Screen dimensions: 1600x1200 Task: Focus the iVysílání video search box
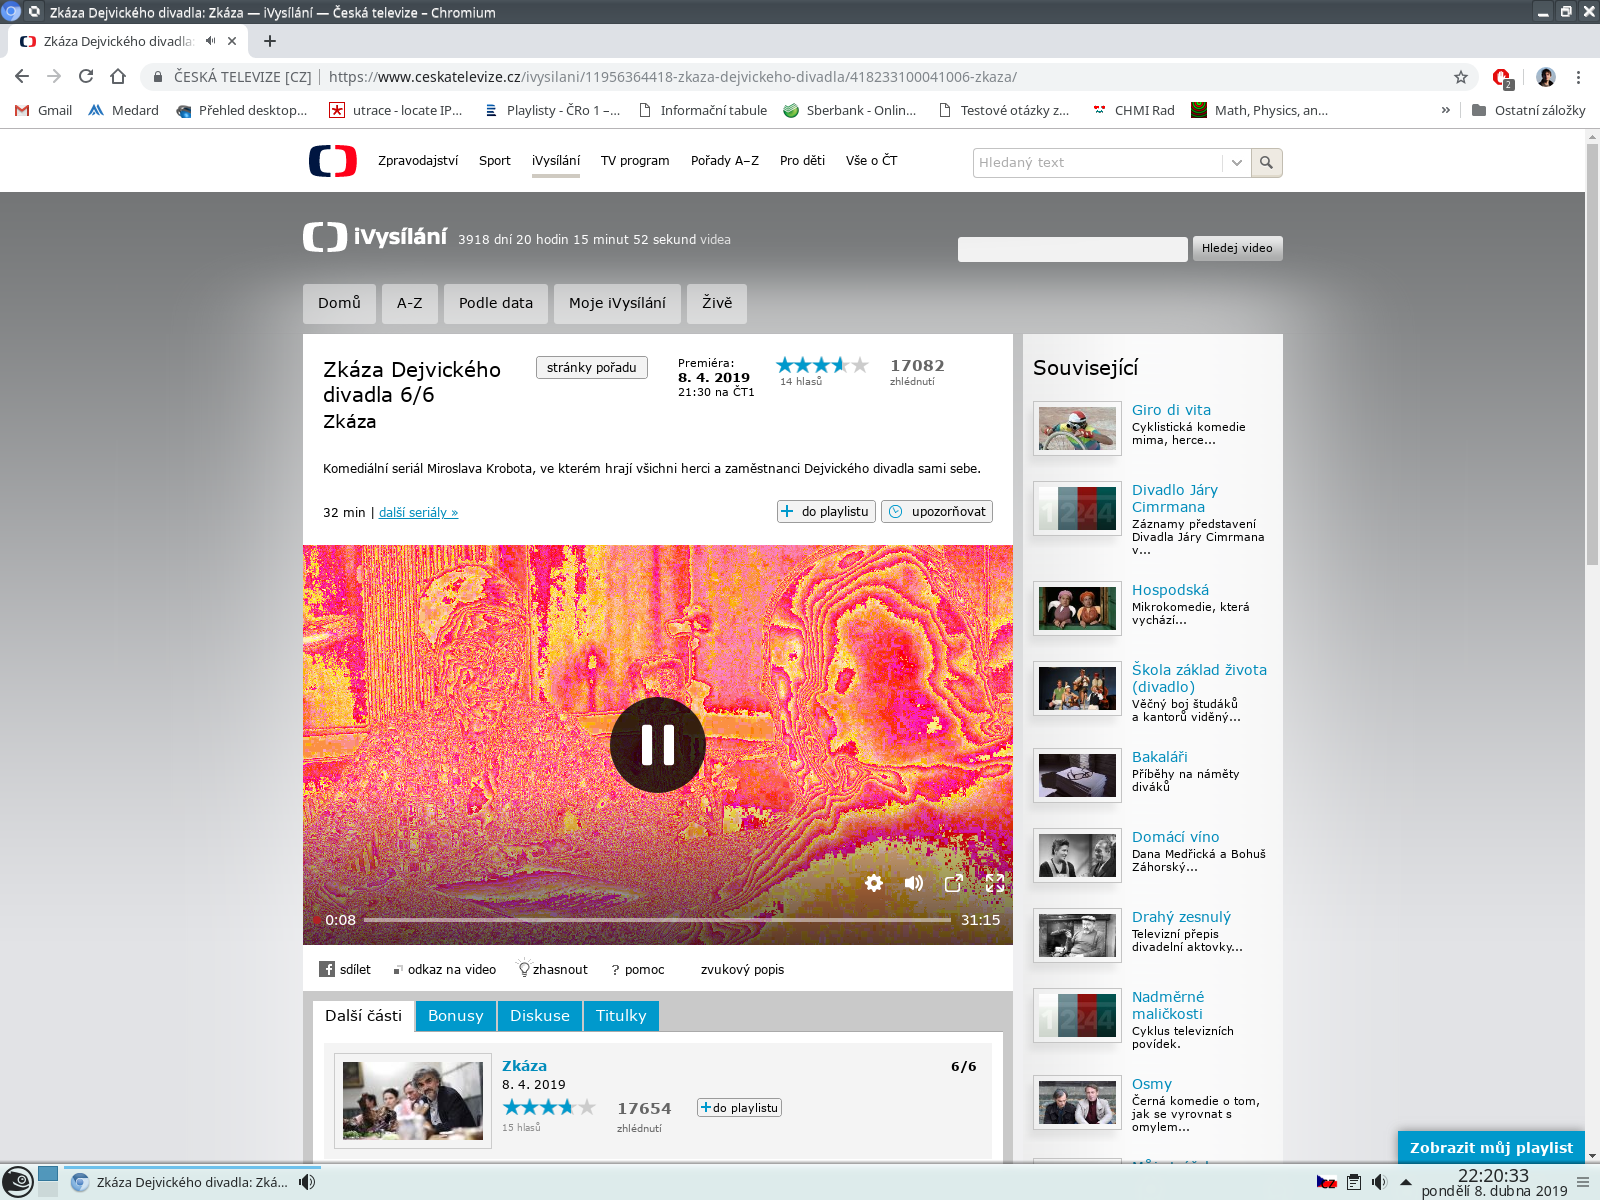coord(1072,249)
